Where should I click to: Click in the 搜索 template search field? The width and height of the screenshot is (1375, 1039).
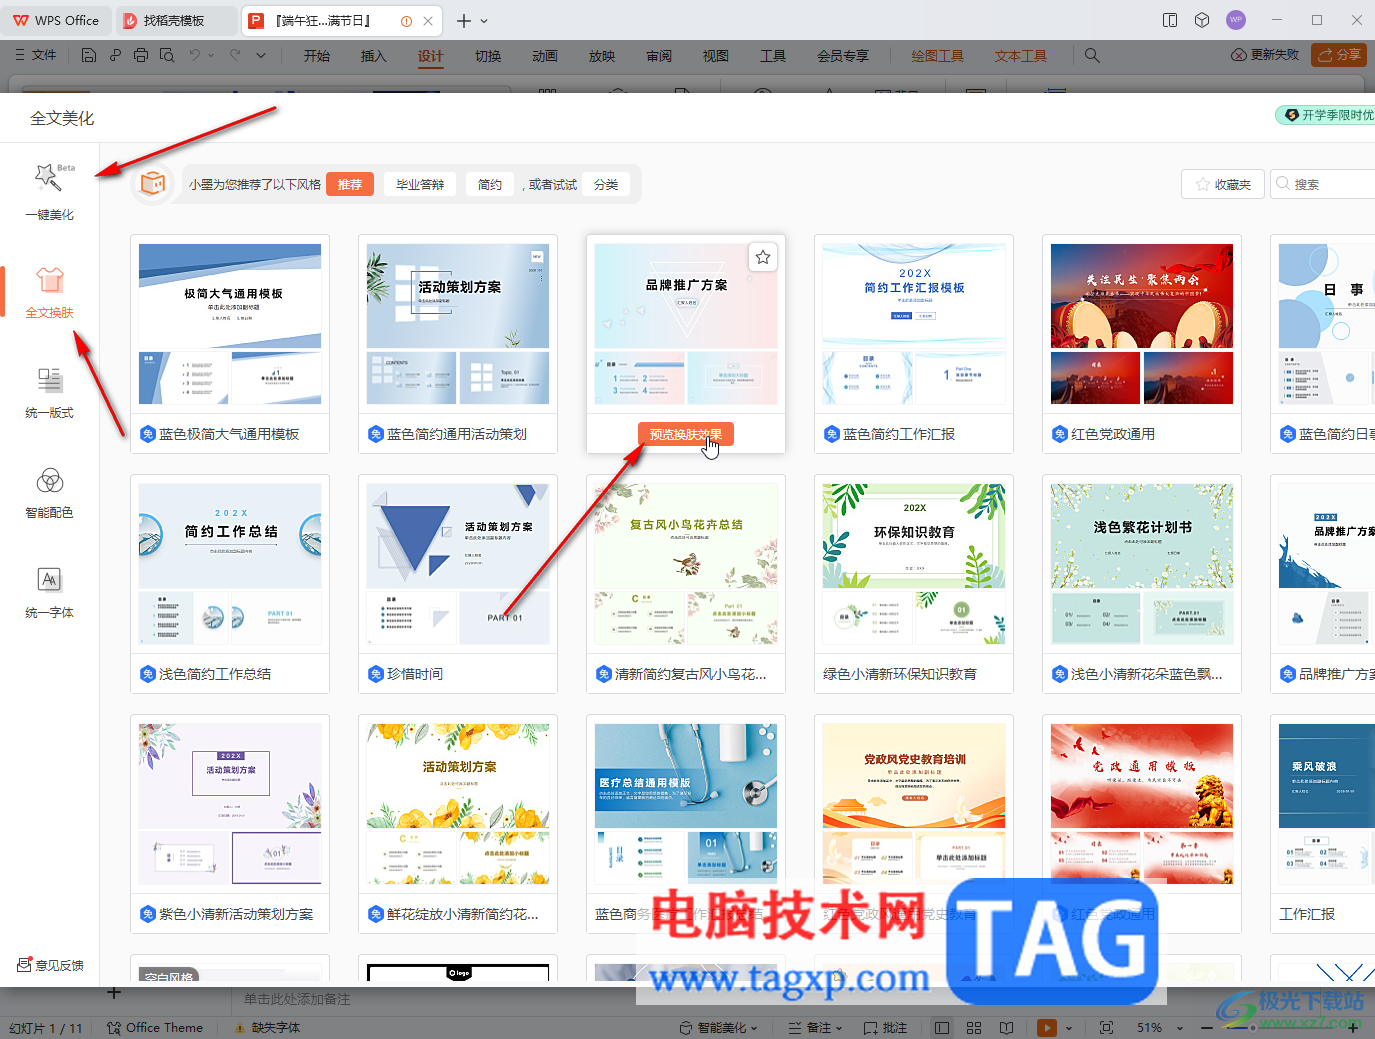(1325, 184)
